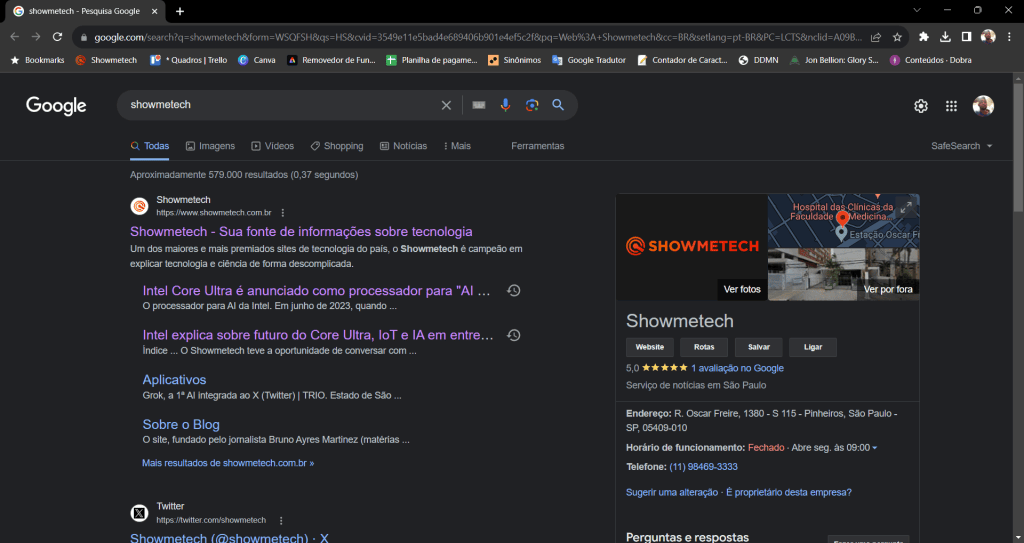Image resolution: width=1024 pixels, height=543 pixels.
Task: Open the SafeSearch dropdown
Action: coord(961,146)
